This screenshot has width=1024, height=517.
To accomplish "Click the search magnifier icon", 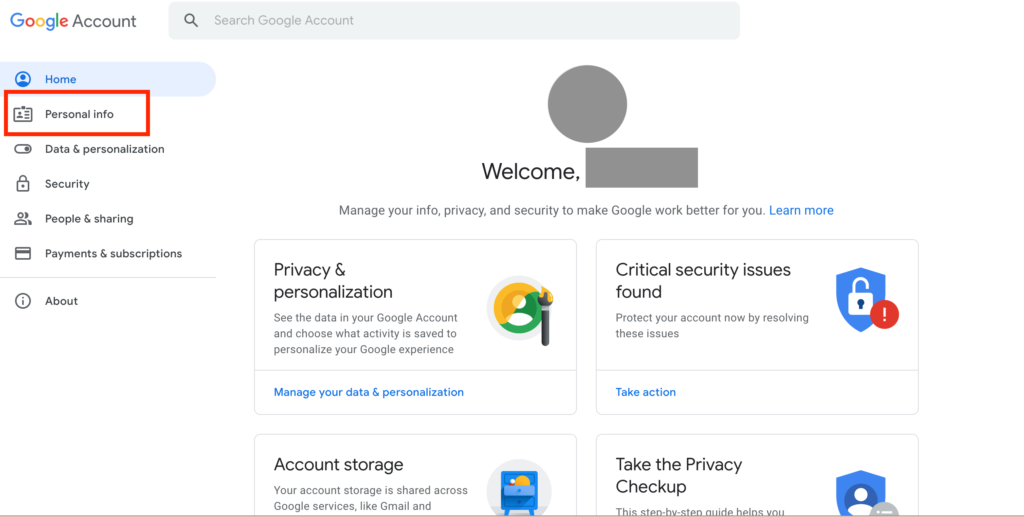I will [192, 20].
